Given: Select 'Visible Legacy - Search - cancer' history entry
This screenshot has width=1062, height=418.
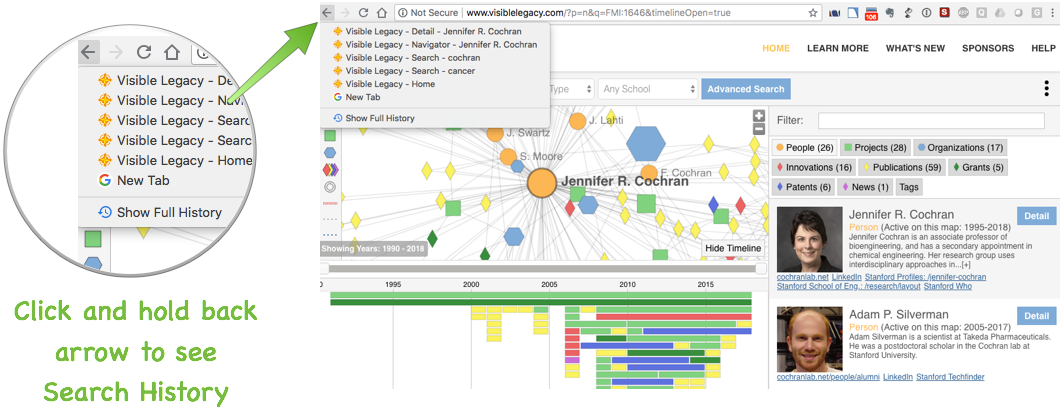Looking at the screenshot, I should coord(435,70).
